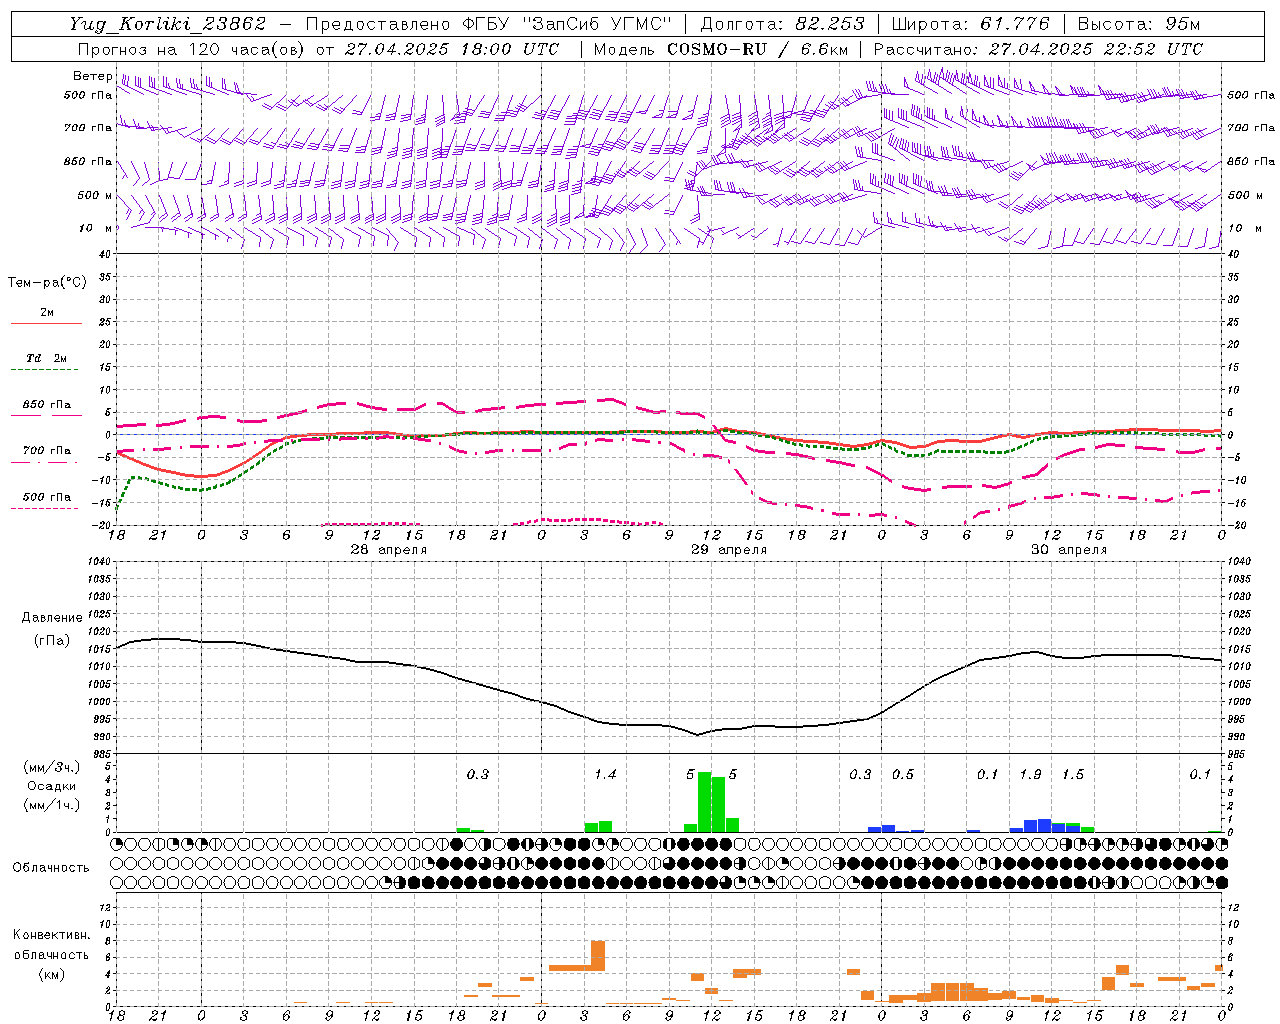Click the forecast start time 27.04.2025 18:00 UTC
Screen dimensions: 1280x1024
pos(452,49)
